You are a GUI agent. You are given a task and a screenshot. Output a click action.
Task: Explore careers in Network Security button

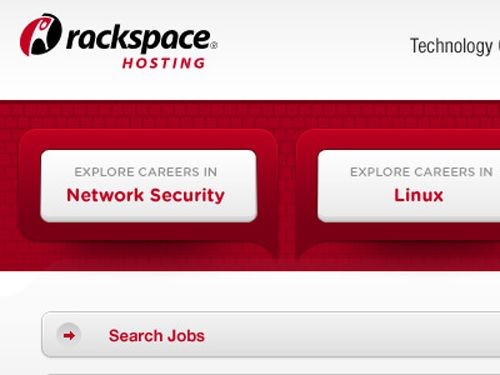coord(148,186)
